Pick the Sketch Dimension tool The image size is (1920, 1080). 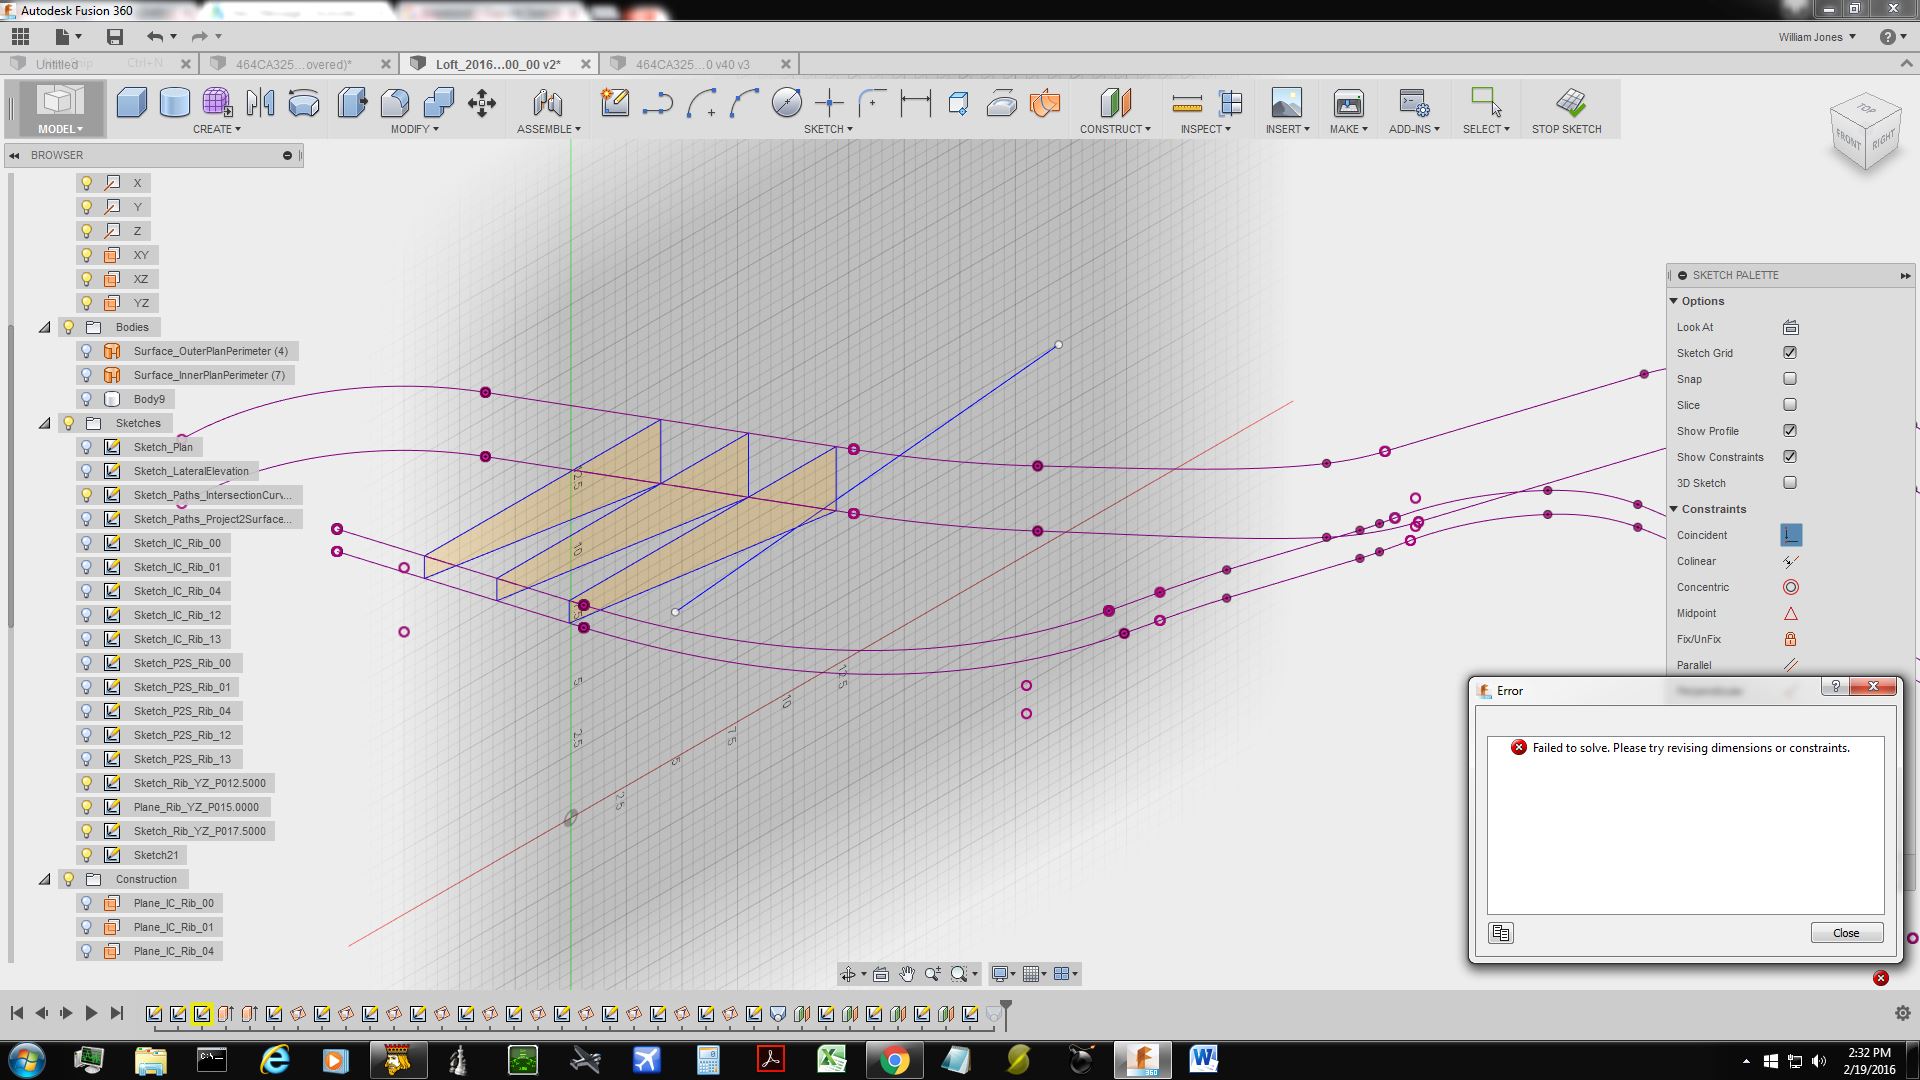tap(915, 103)
